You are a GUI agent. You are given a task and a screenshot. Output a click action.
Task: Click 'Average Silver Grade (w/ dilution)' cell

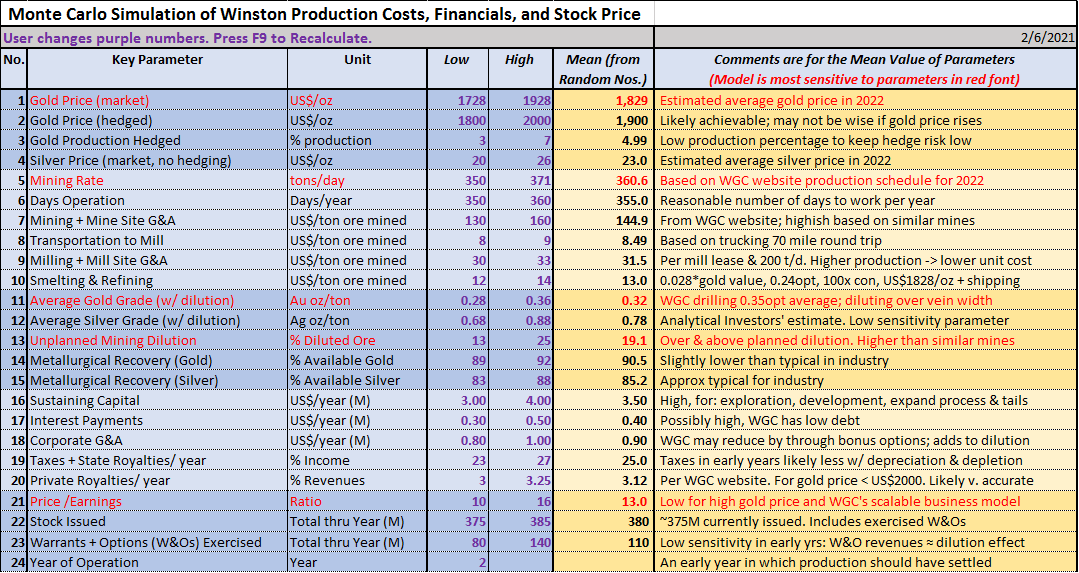[x=157, y=321]
